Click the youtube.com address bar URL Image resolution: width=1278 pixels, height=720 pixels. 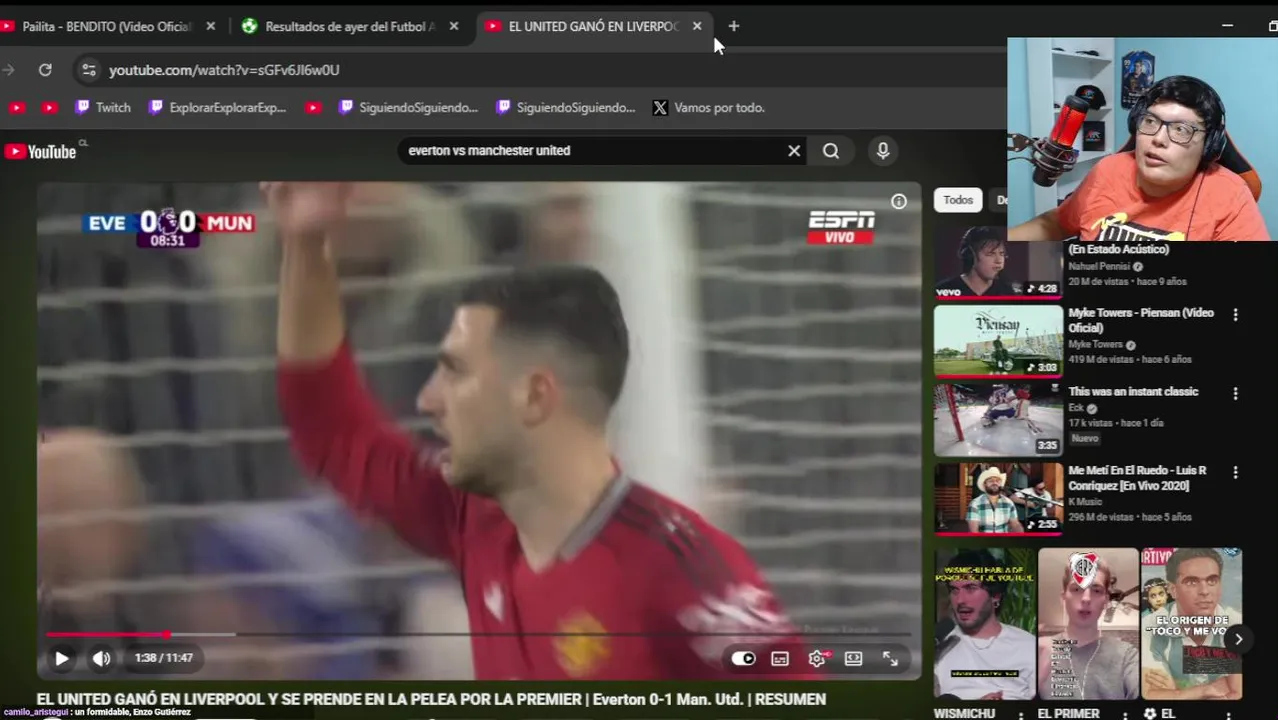click(224, 70)
